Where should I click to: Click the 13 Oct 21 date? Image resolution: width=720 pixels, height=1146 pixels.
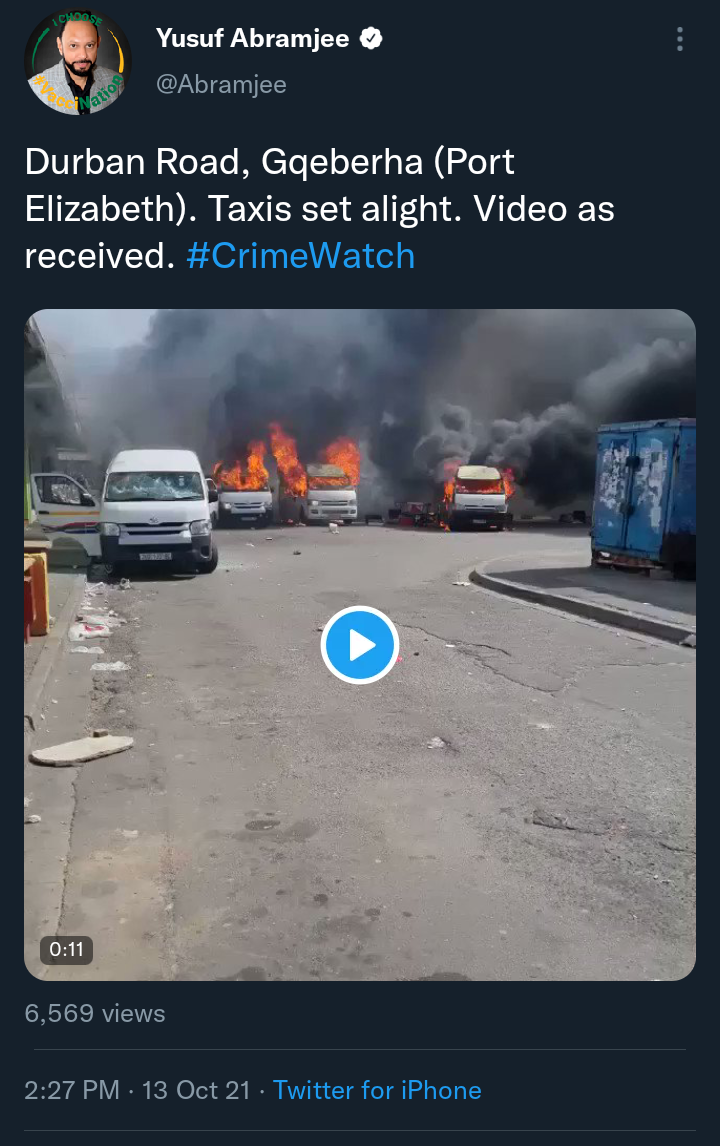point(196,1090)
